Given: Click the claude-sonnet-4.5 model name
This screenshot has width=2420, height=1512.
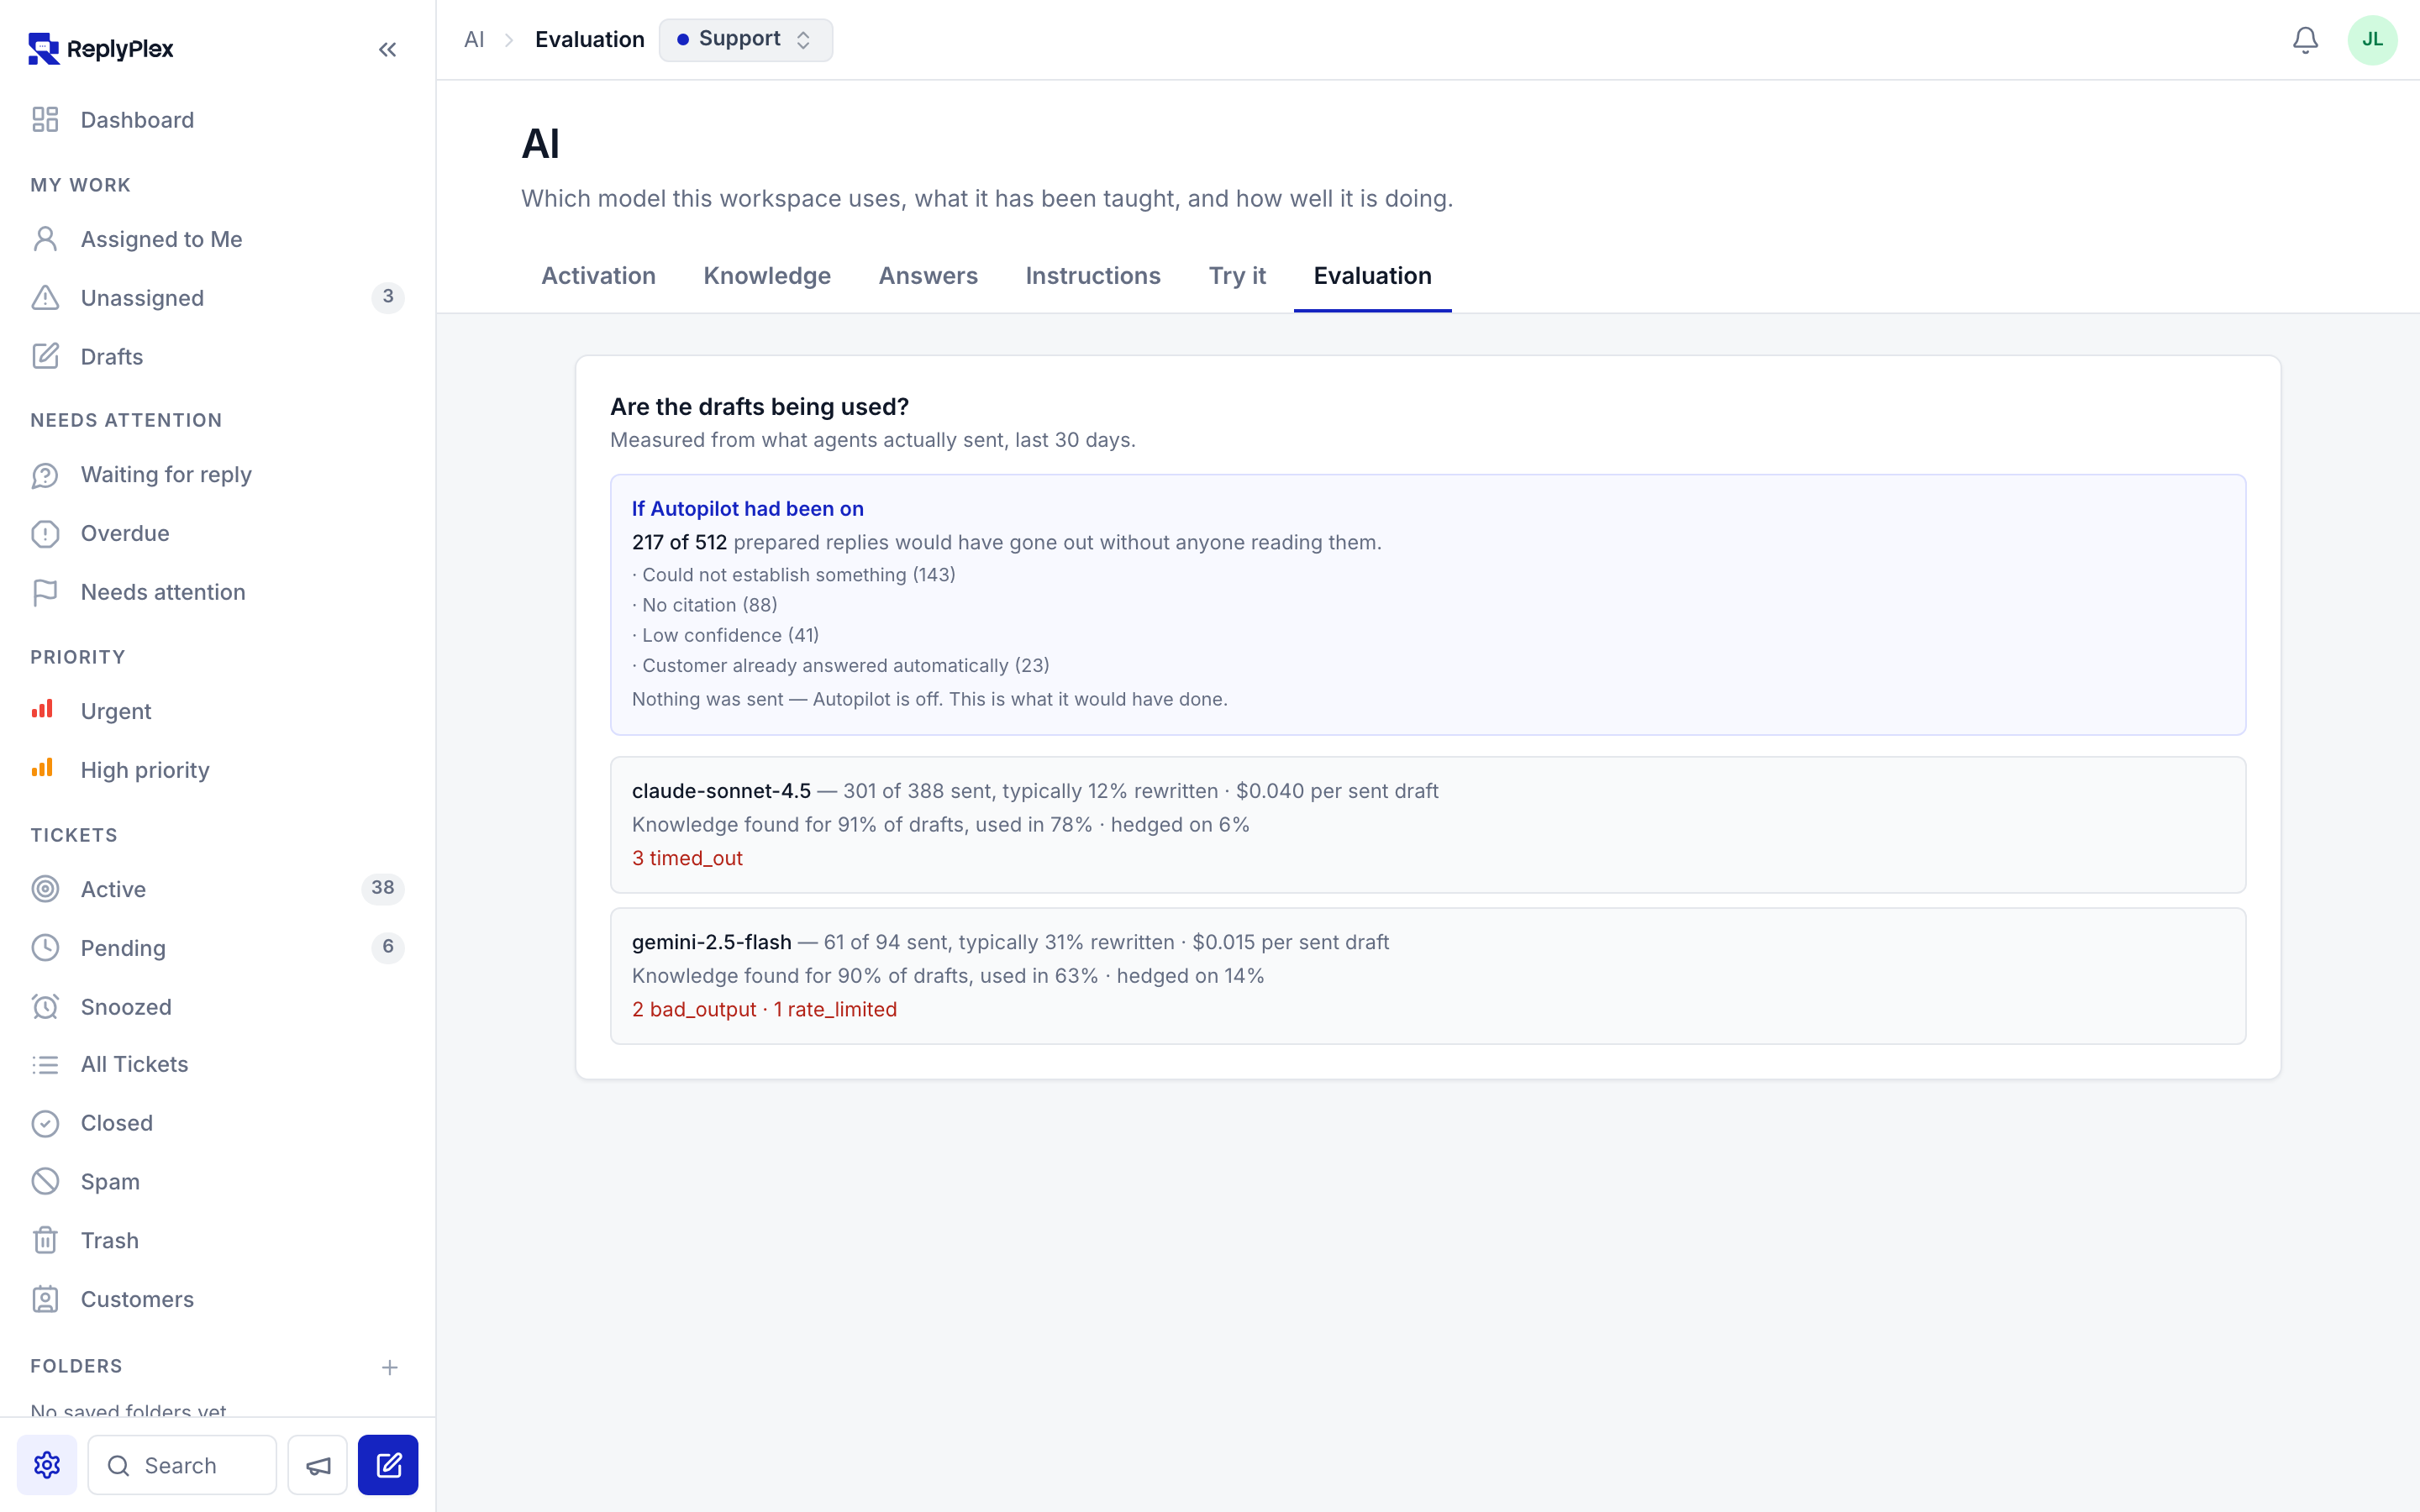Looking at the screenshot, I should point(721,791).
